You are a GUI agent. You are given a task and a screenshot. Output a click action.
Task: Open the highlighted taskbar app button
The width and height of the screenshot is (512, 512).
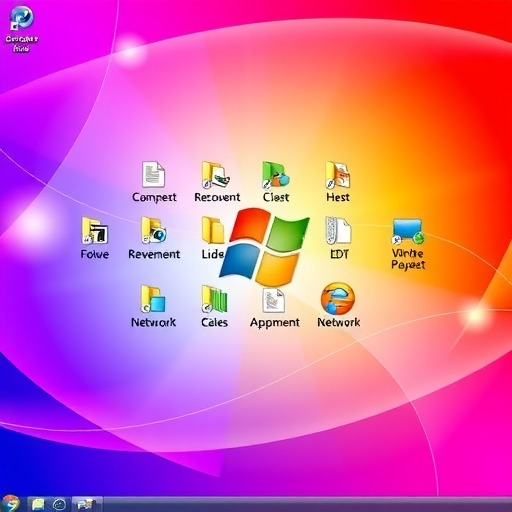click(86, 505)
